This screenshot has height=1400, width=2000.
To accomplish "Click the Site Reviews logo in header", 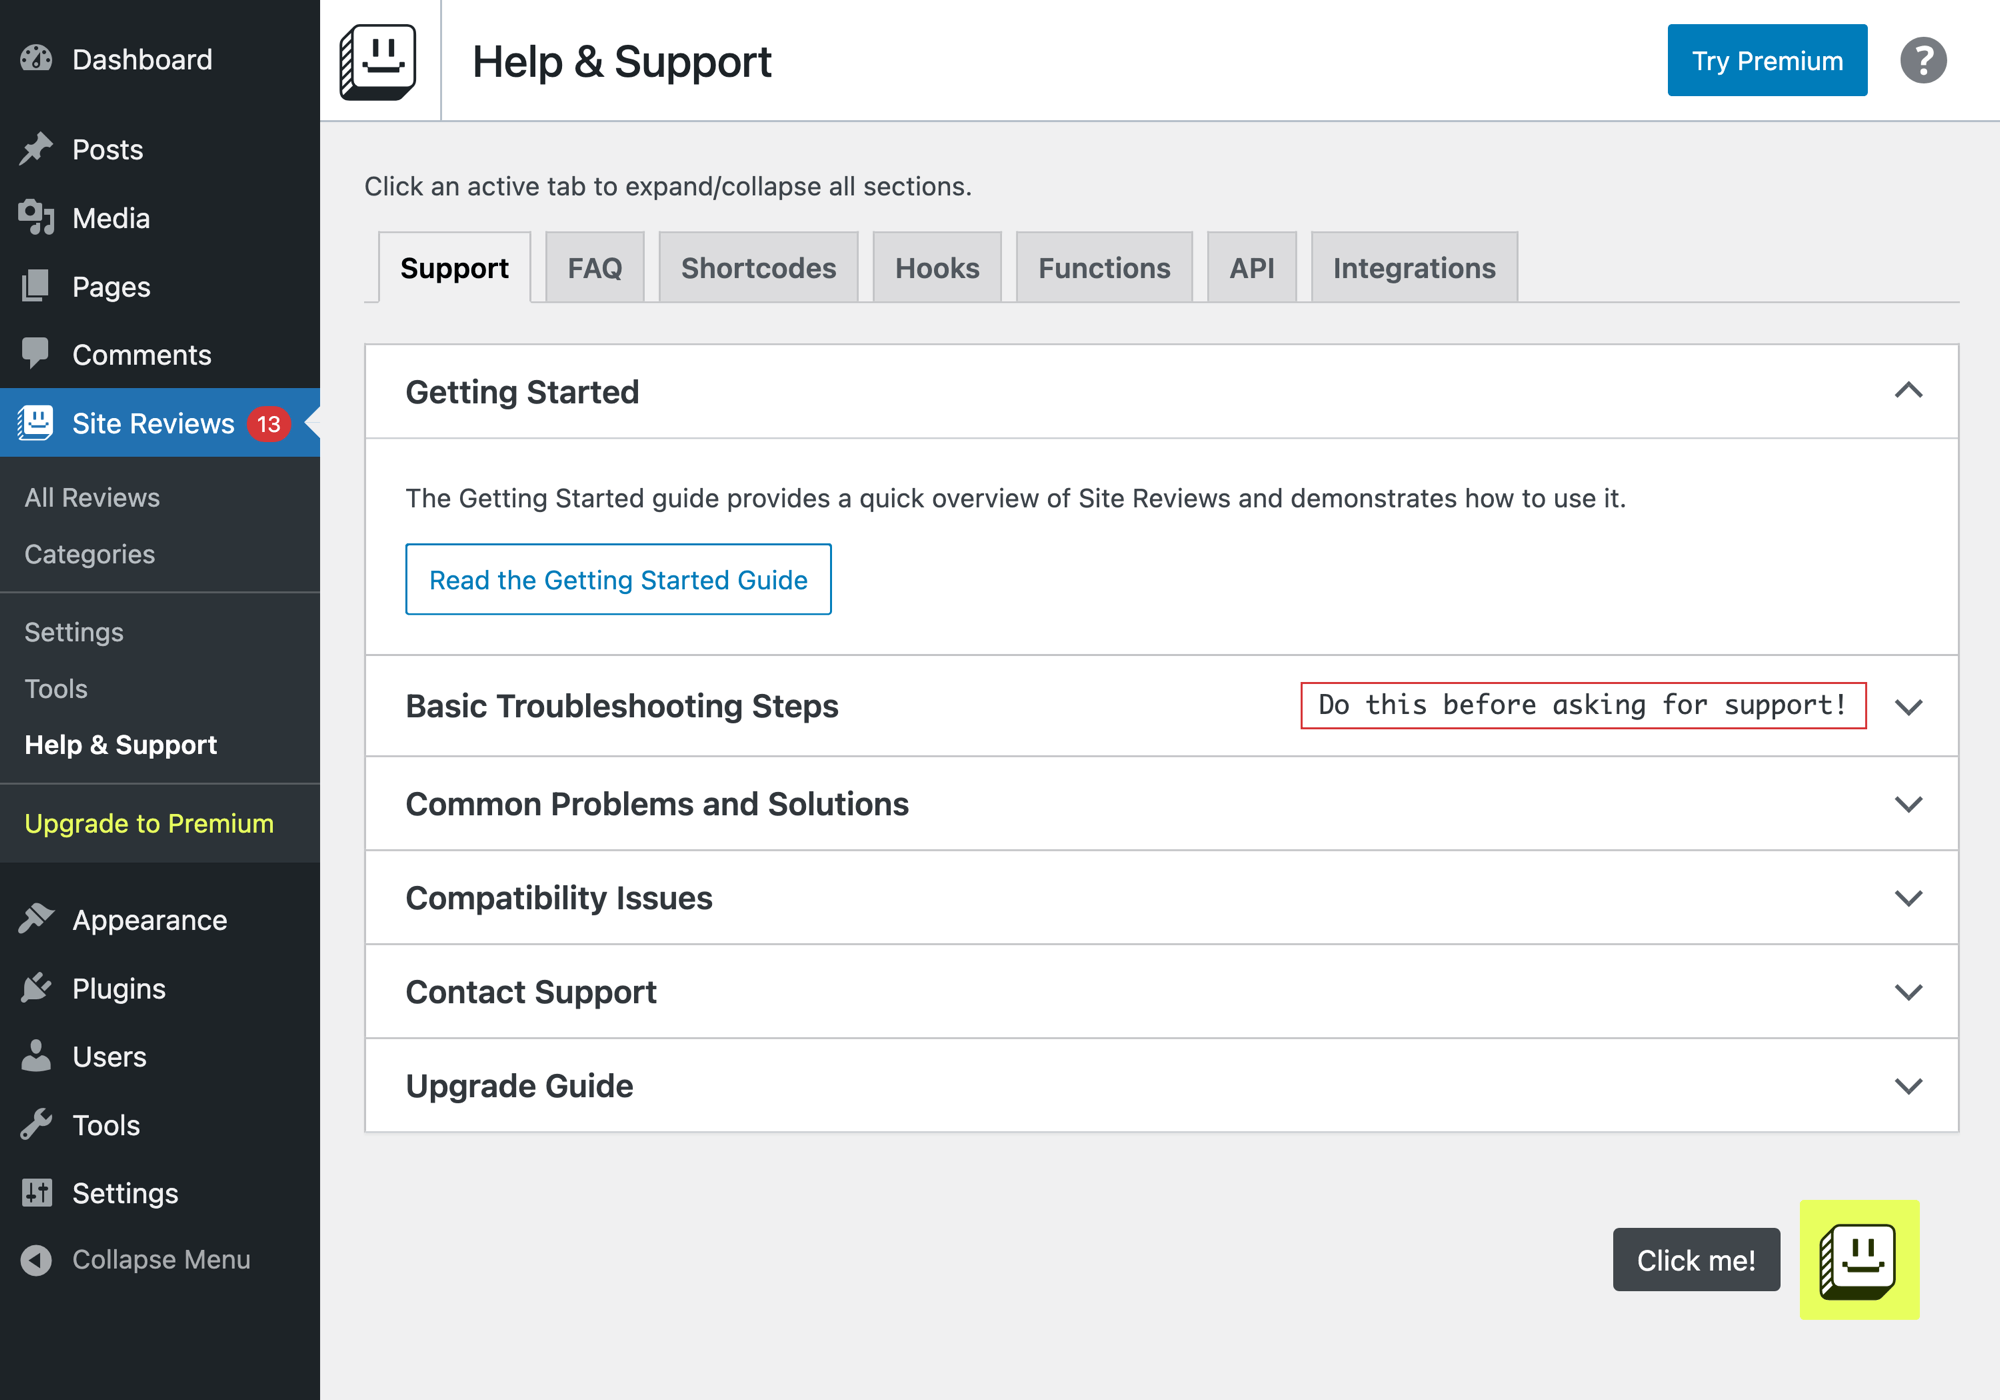I will point(378,61).
